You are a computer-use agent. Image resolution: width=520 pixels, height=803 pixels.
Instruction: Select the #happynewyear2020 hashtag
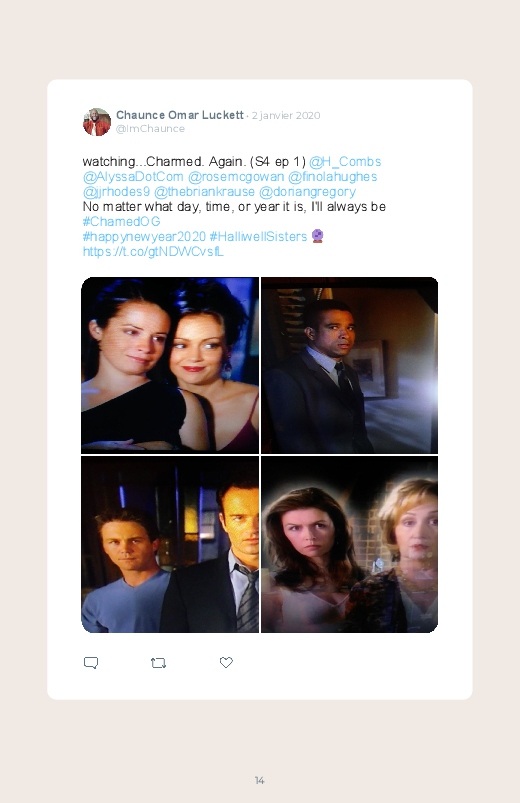click(x=144, y=237)
